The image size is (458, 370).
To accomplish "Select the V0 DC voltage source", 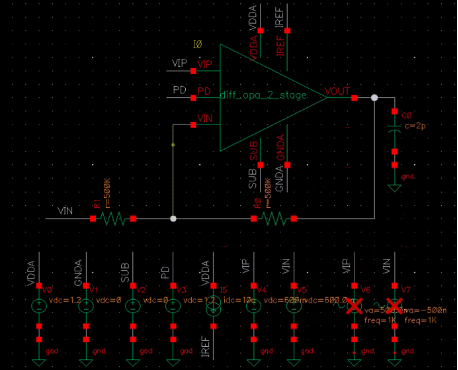I will click(x=39, y=306).
